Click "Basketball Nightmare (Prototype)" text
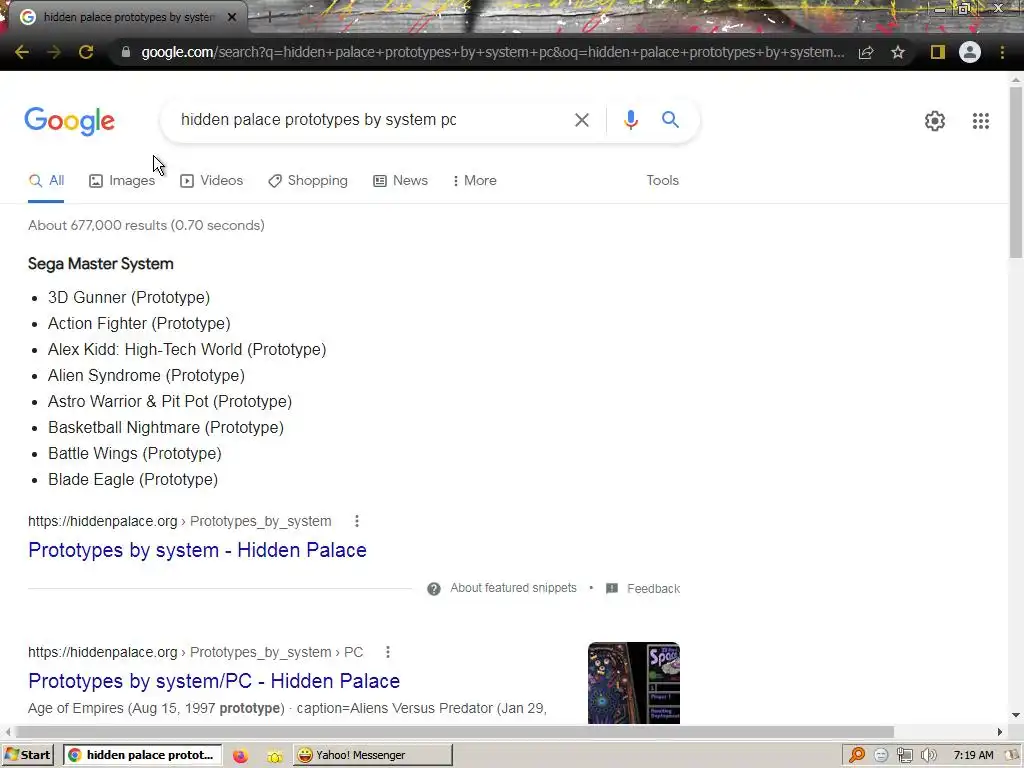 166,428
